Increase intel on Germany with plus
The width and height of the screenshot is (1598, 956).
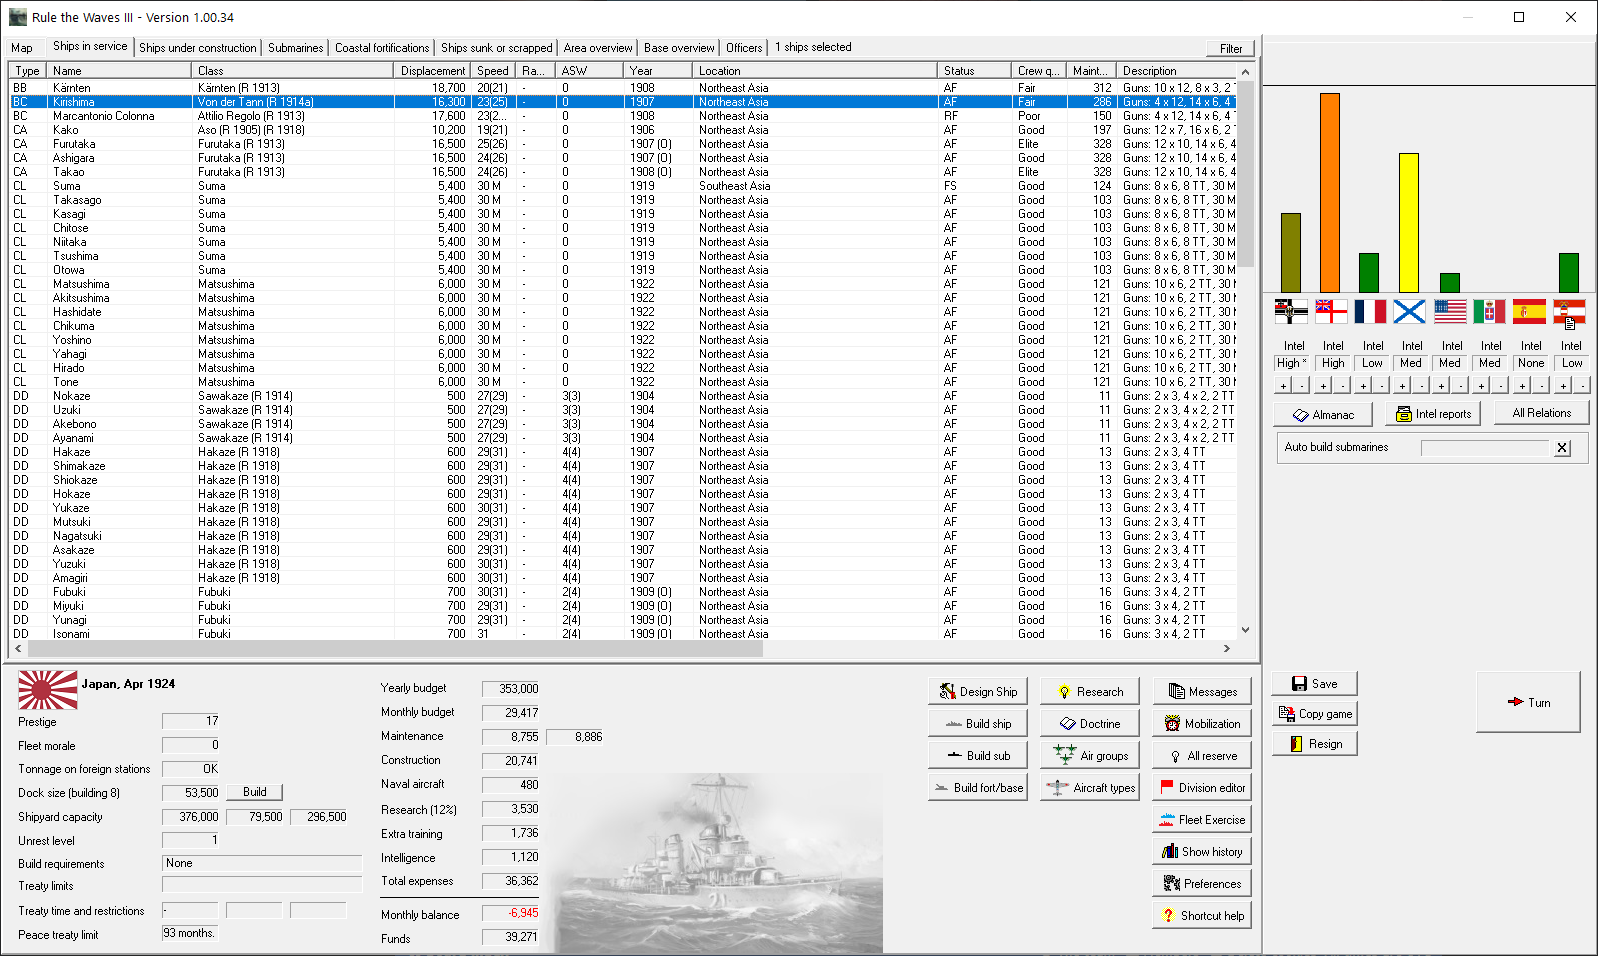click(1283, 385)
